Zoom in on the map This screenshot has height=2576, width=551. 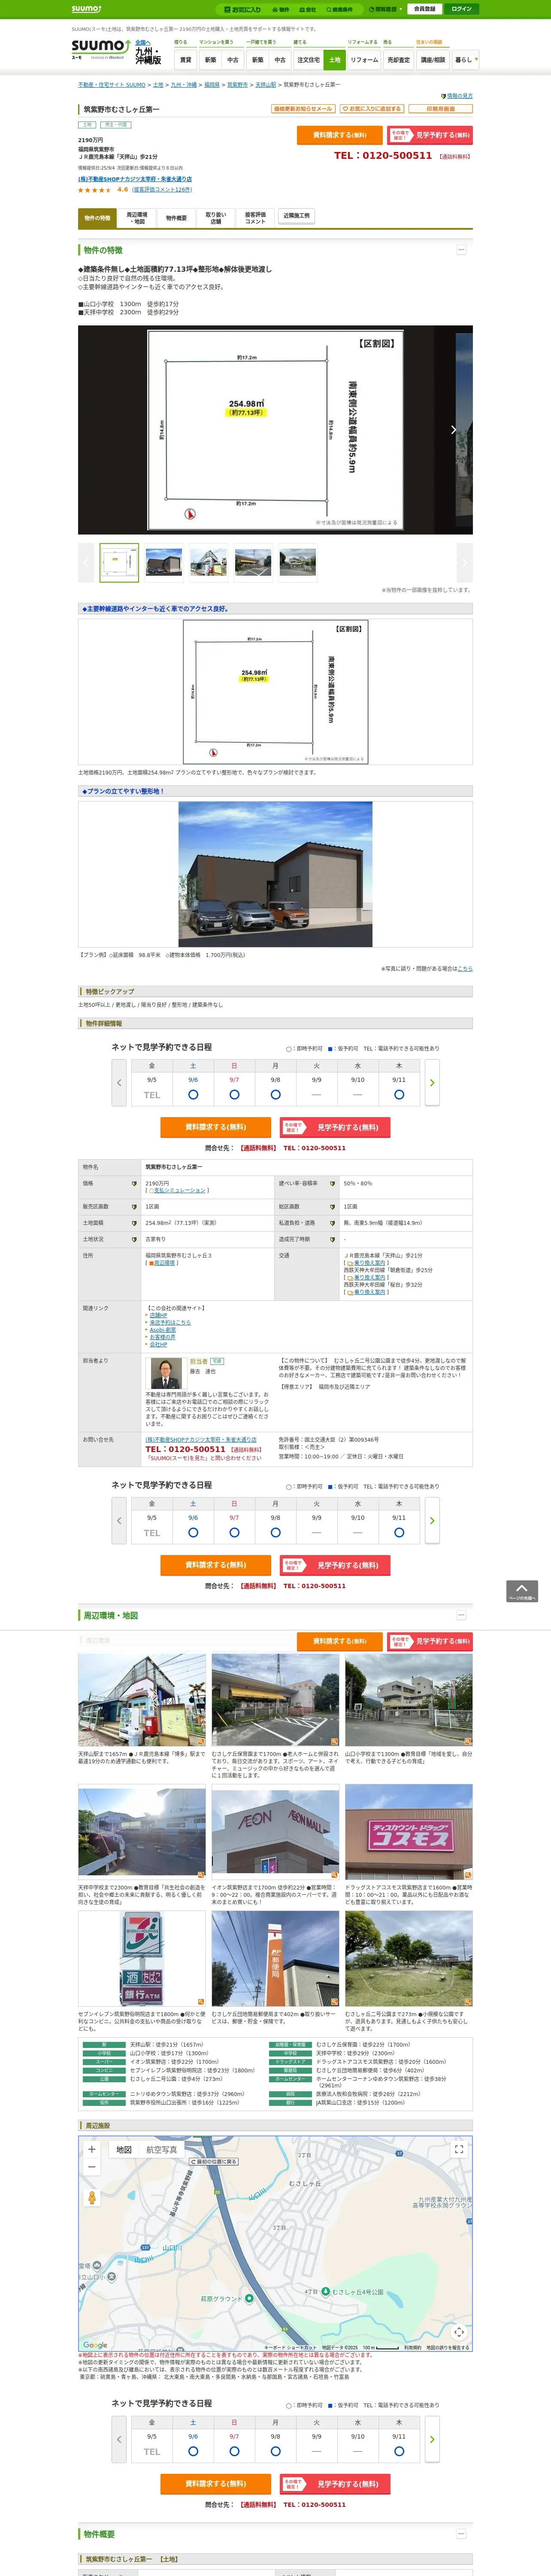[92, 2149]
